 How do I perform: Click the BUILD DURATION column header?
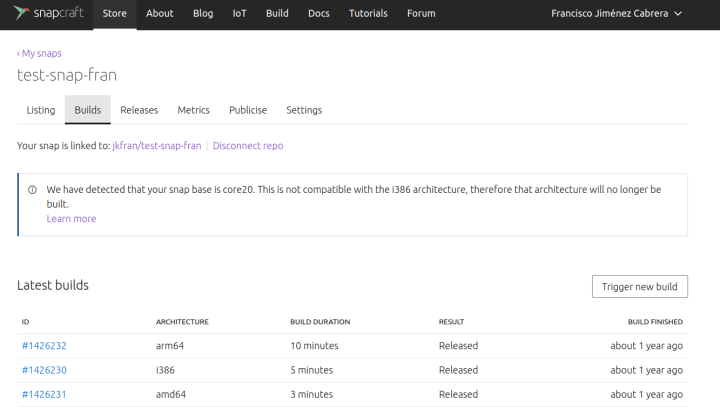pyautogui.click(x=320, y=322)
